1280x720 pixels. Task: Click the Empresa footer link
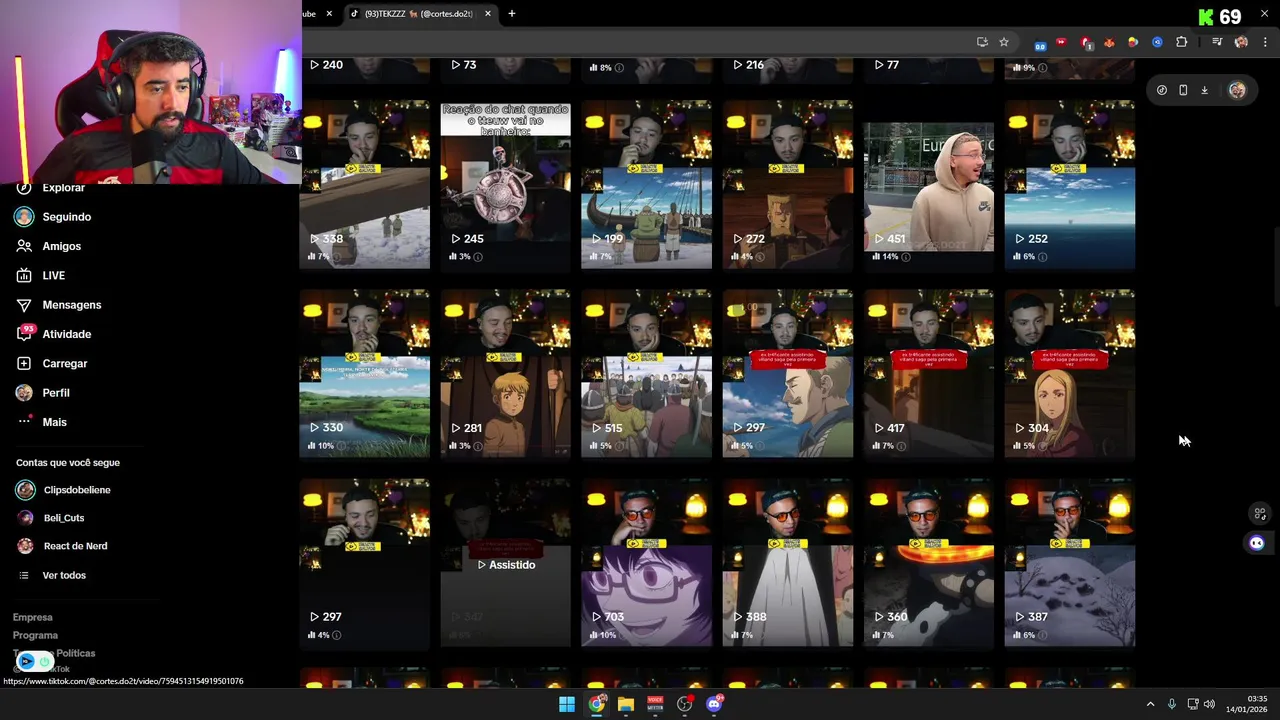pyautogui.click(x=33, y=618)
